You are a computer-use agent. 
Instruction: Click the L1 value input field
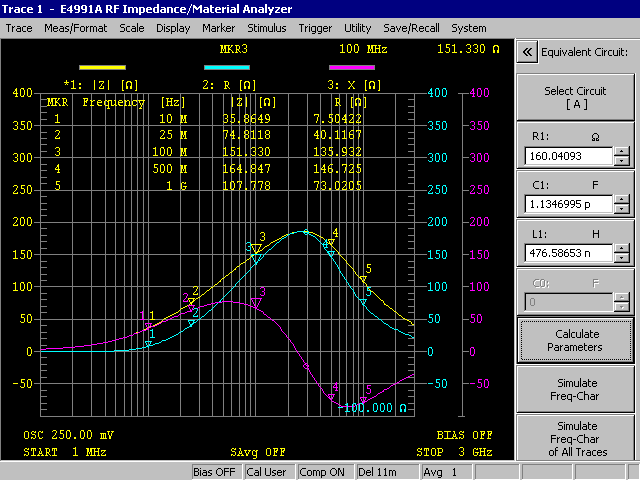coord(568,253)
